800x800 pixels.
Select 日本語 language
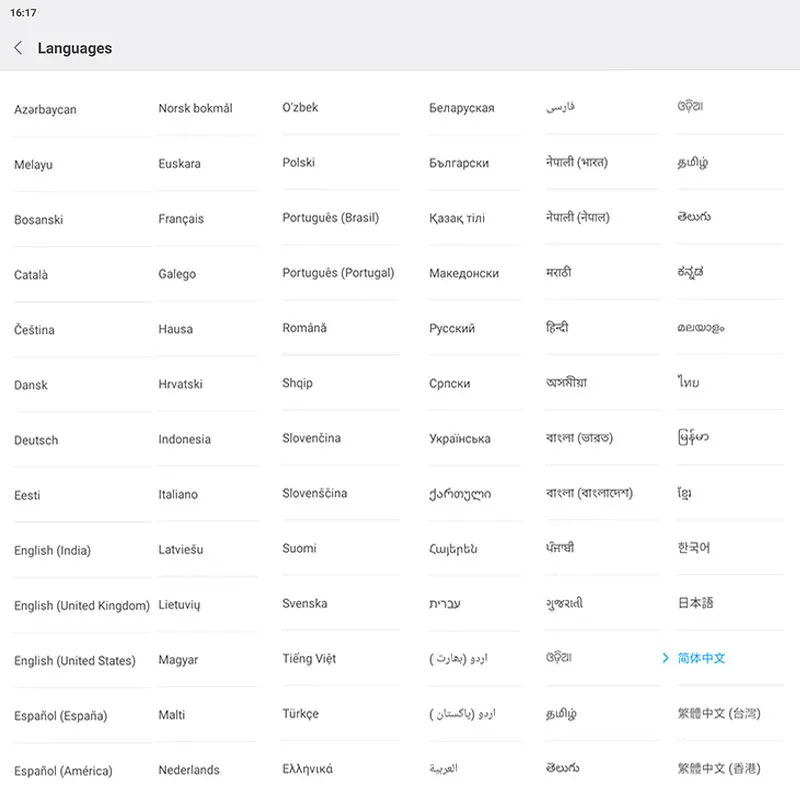tap(696, 604)
